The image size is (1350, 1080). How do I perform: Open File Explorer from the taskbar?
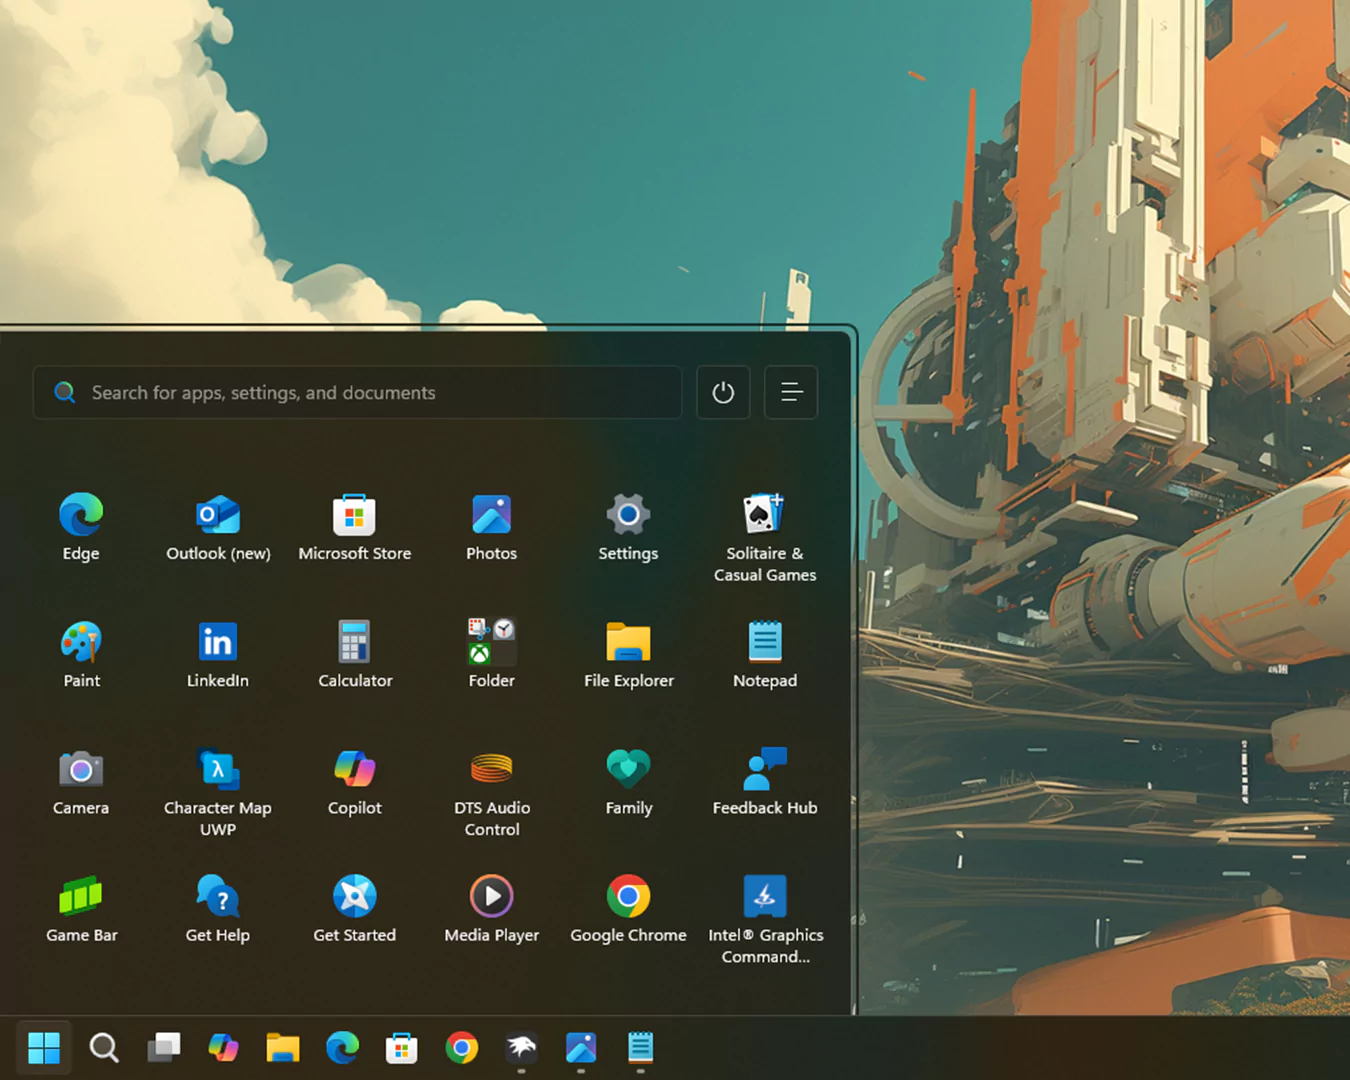[x=283, y=1048]
